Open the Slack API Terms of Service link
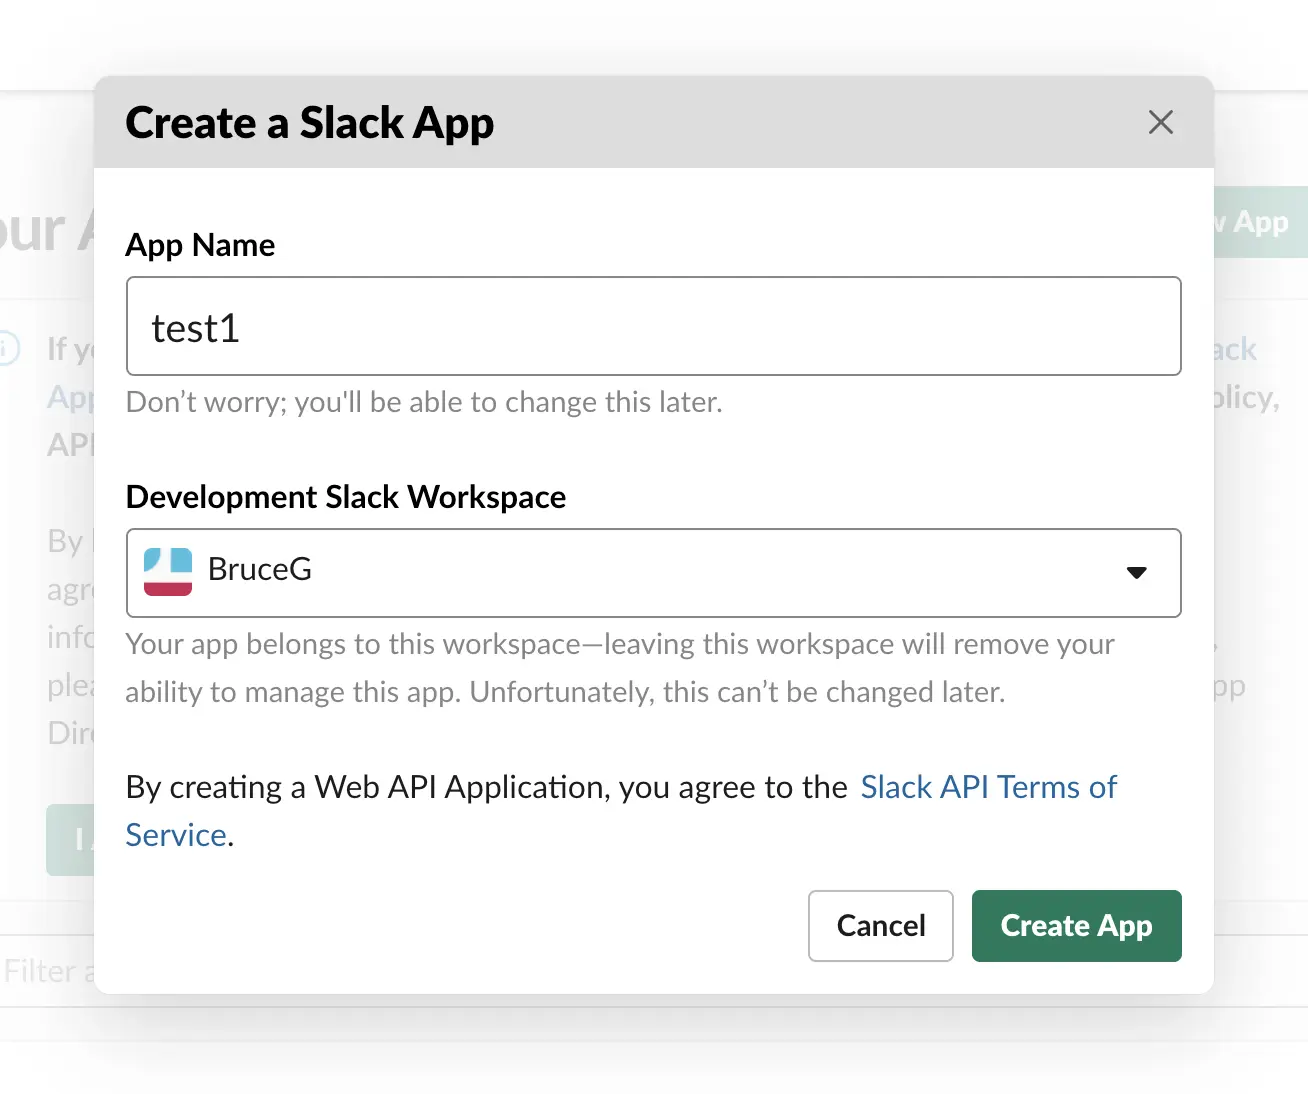The image size is (1308, 1094). 988,788
